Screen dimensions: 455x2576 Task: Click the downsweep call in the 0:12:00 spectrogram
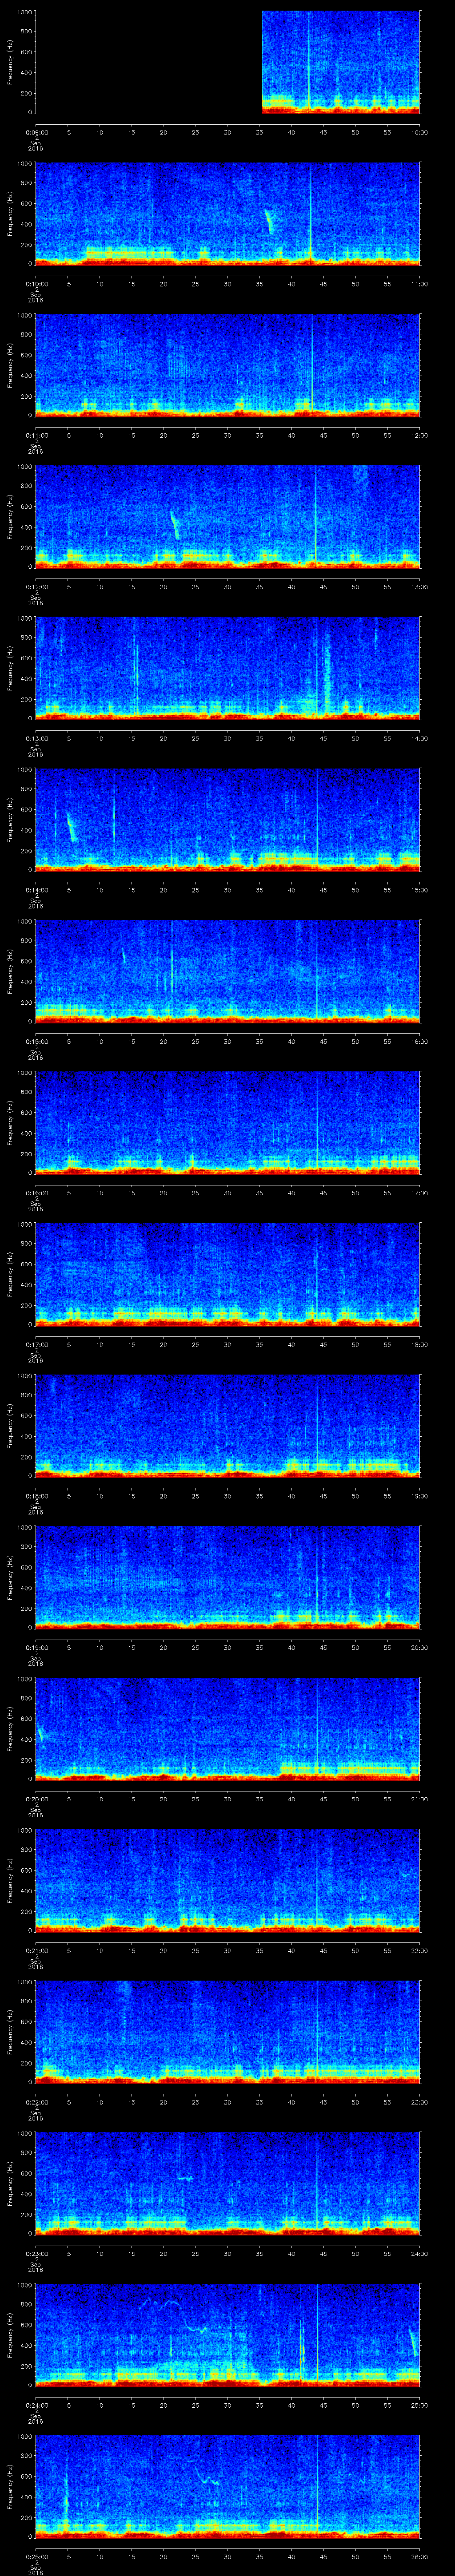click(175, 524)
